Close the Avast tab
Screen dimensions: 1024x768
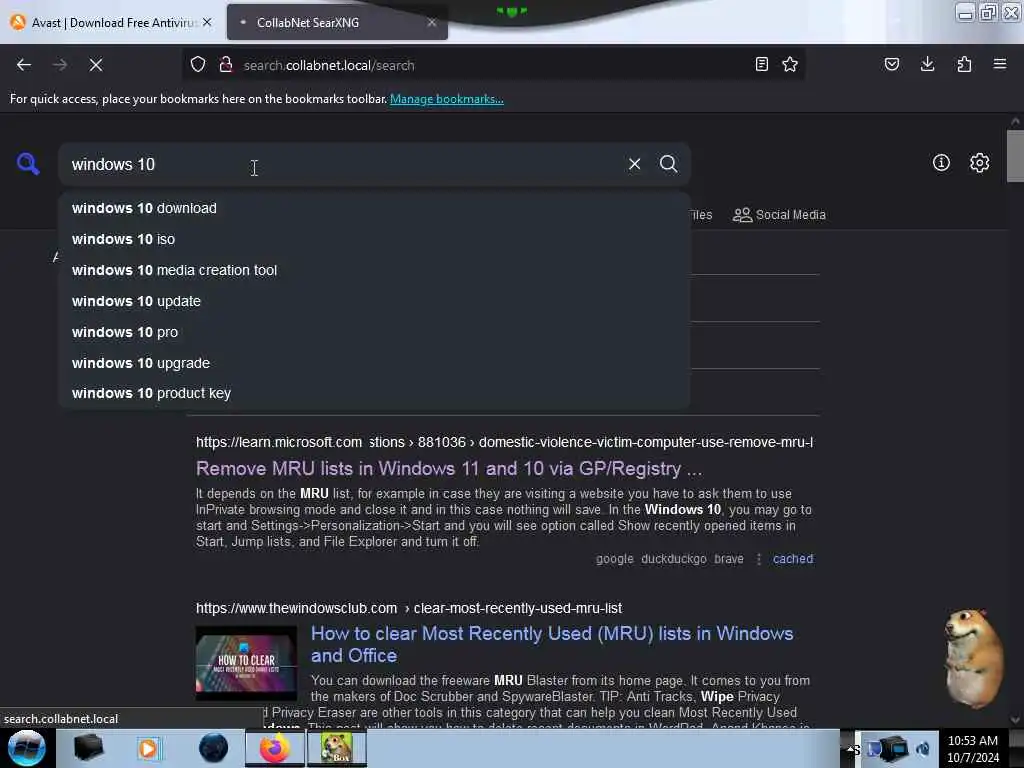click(x=207, y=22)
